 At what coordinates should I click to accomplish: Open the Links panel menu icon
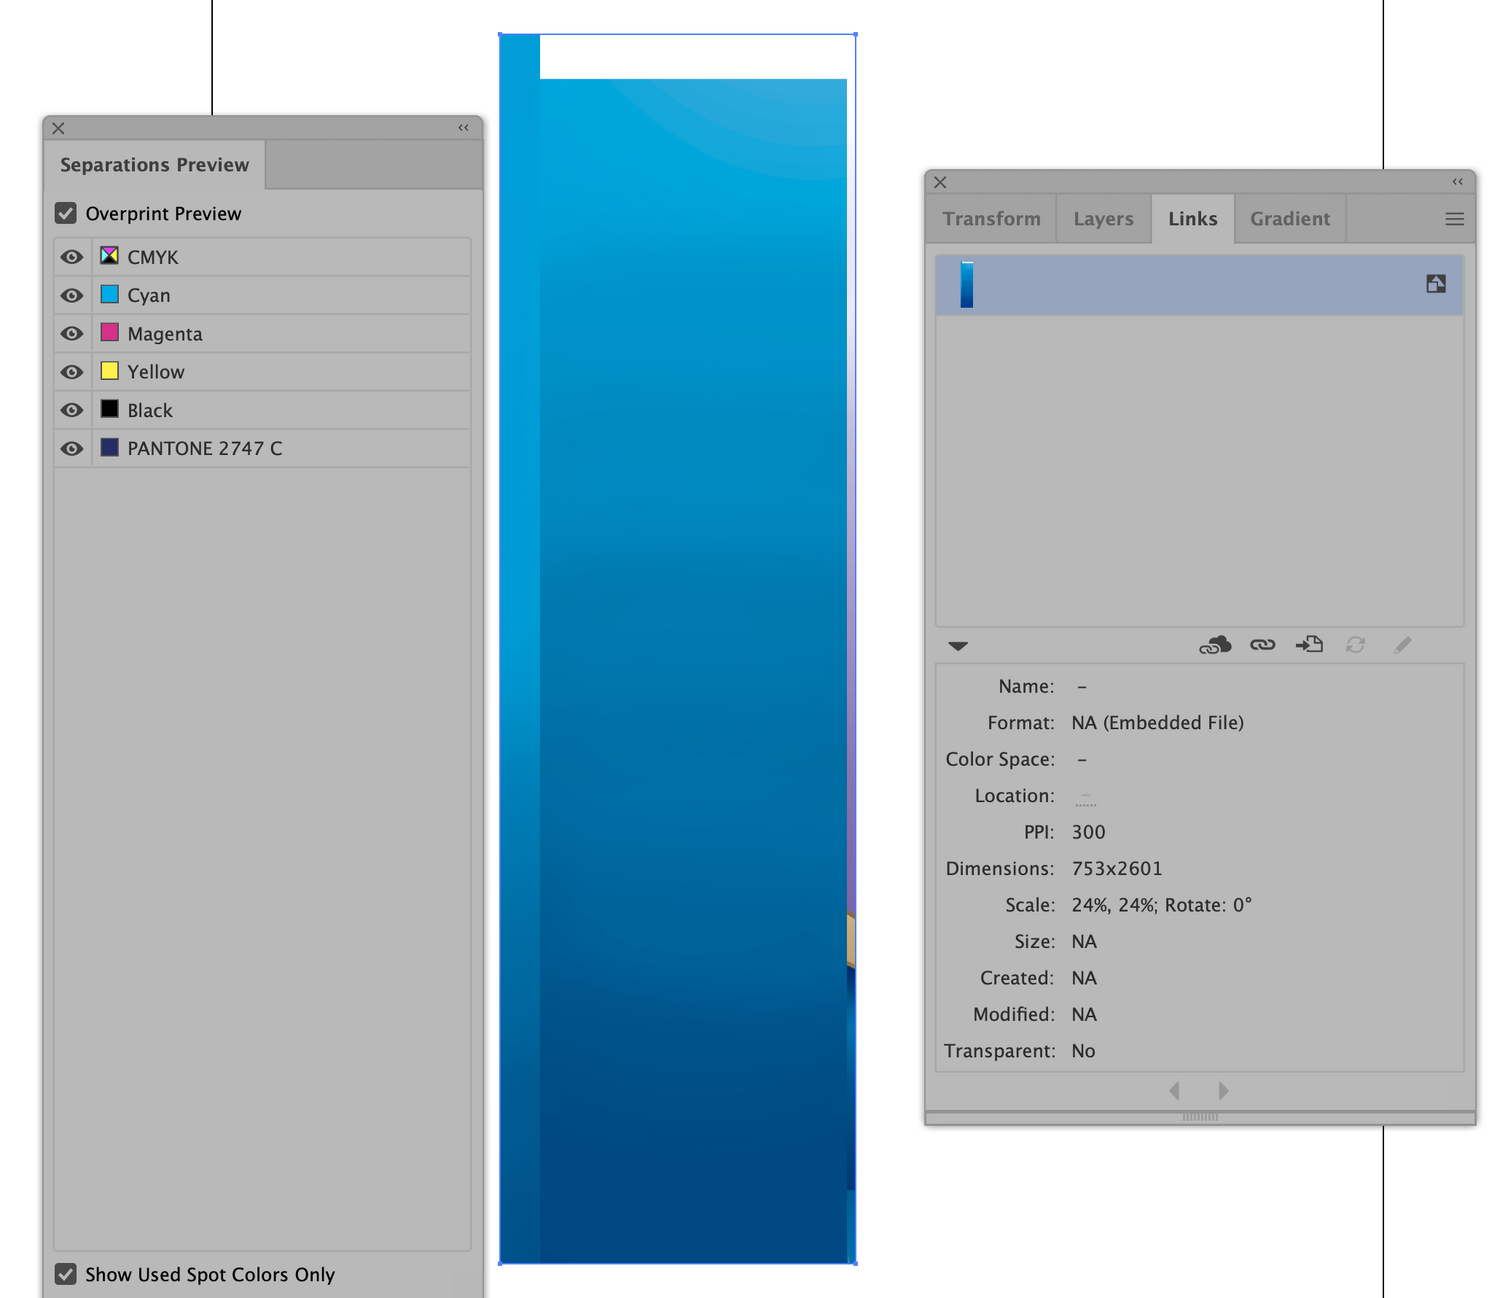(x=1454, y=218)
